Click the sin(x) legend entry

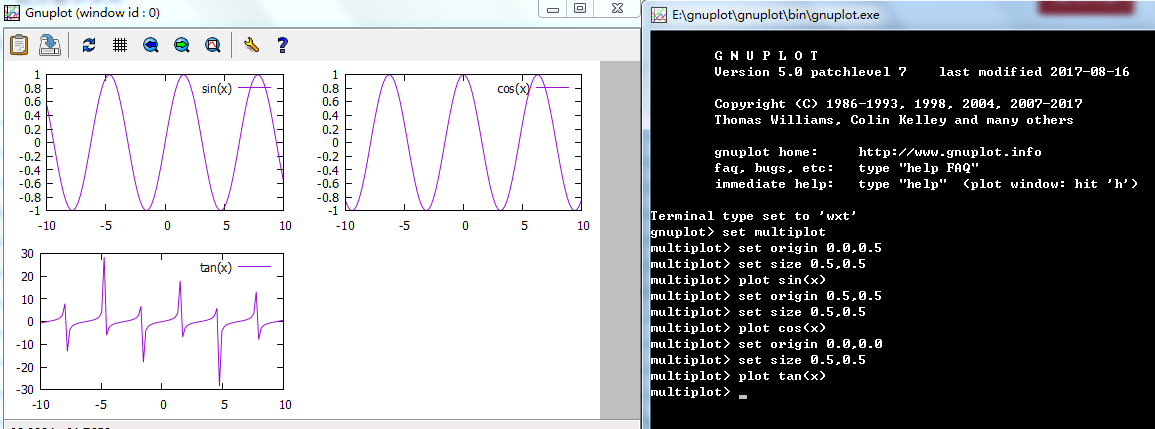click(236, 88)
